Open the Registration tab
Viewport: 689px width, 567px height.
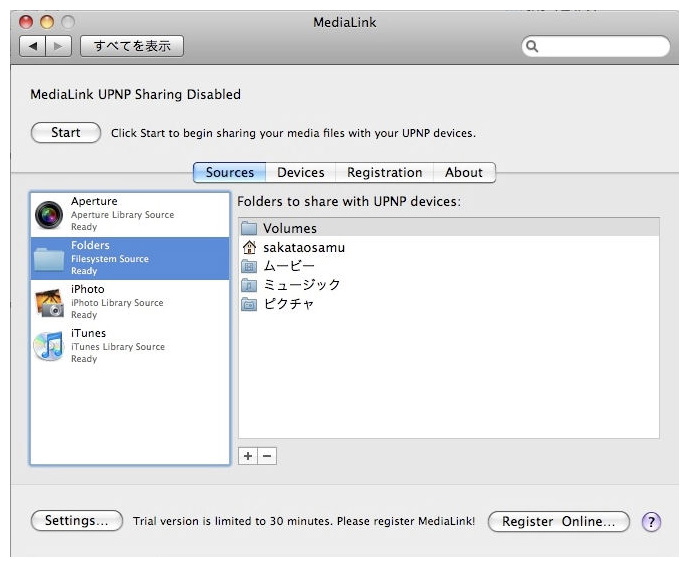(384, 172)
